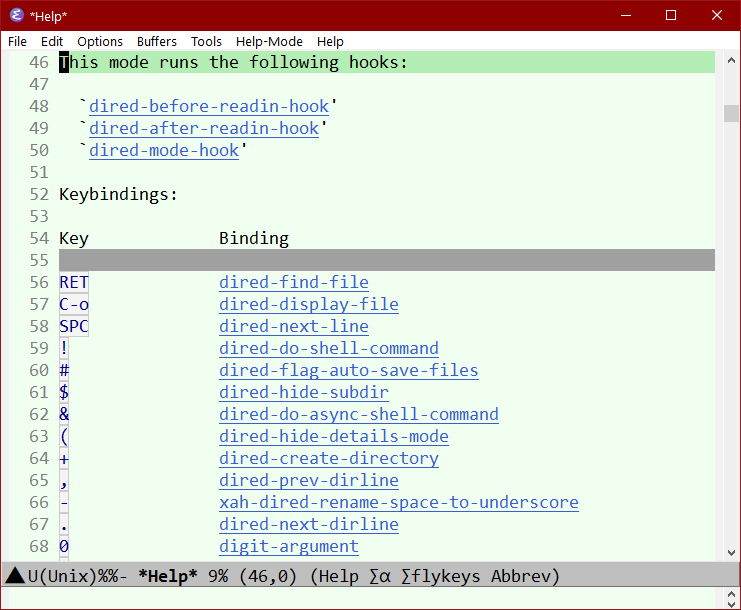741x610 pixels.
Task: Click the ! key on line 59
Action: tap(64, 348)
